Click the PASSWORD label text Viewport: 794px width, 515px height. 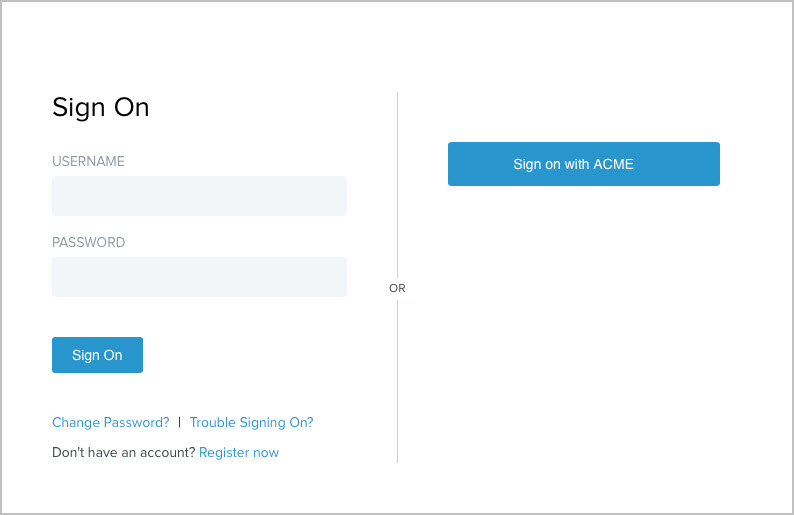88,242
